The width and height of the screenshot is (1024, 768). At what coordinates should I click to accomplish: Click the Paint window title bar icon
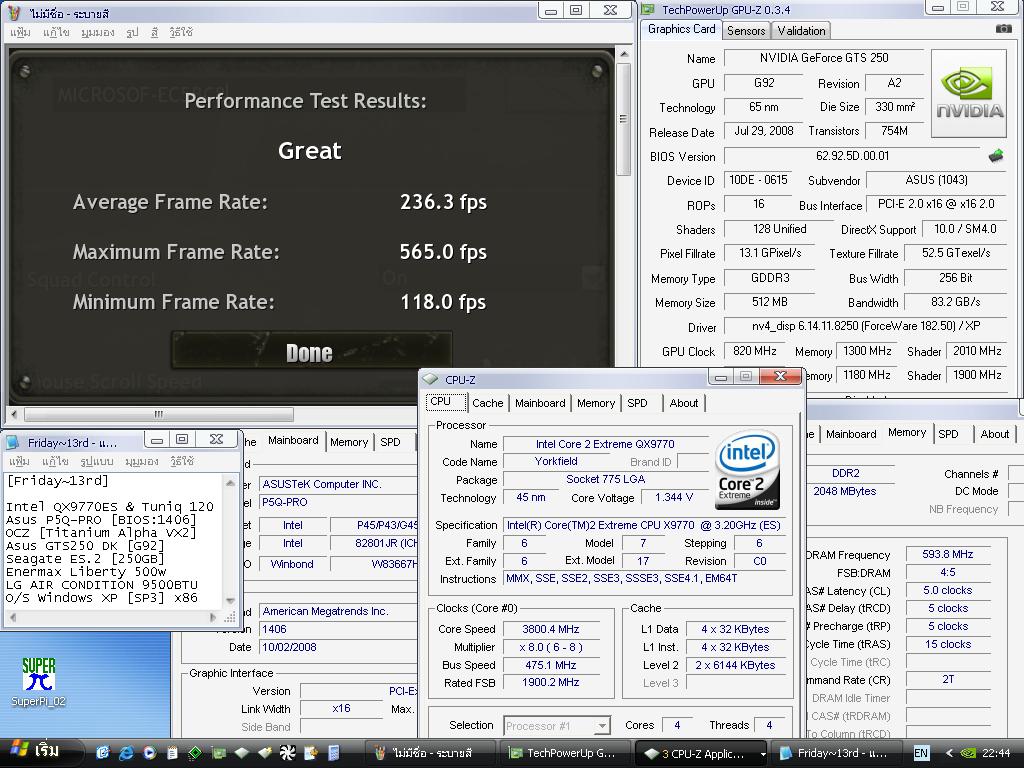(x=16, y=13)
